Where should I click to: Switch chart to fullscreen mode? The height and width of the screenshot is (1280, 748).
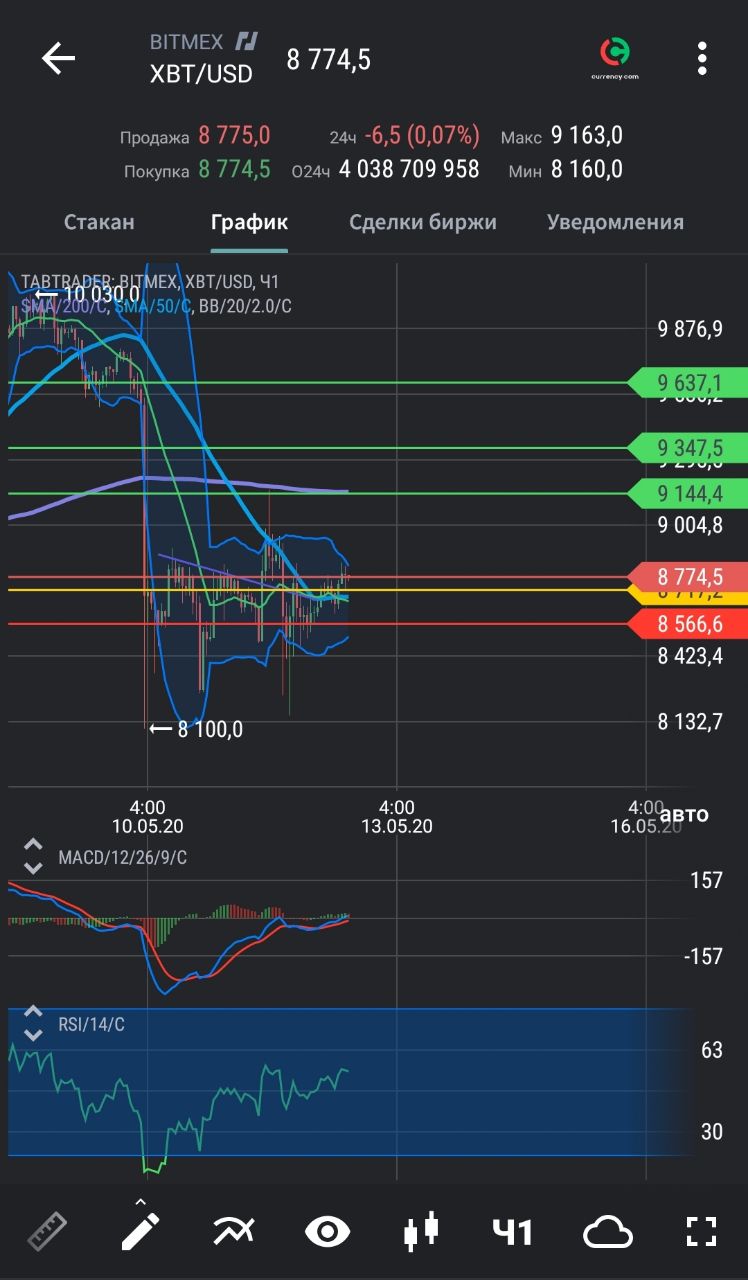tap(702, 1232)
